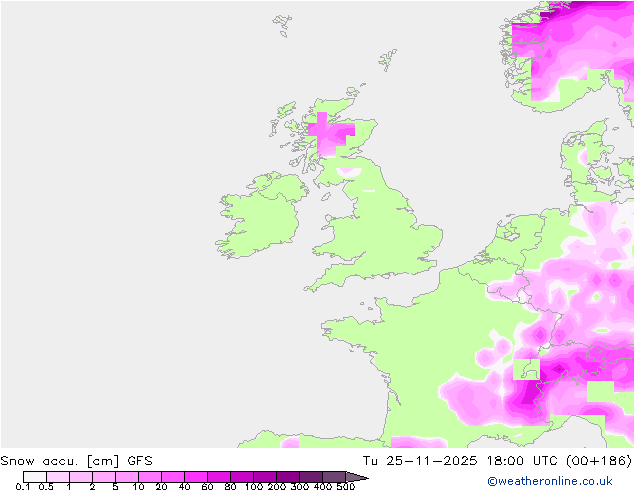Open the weatheronline.co.uk copyright link
The image size is (634, 490).
(x=550, y=481)
